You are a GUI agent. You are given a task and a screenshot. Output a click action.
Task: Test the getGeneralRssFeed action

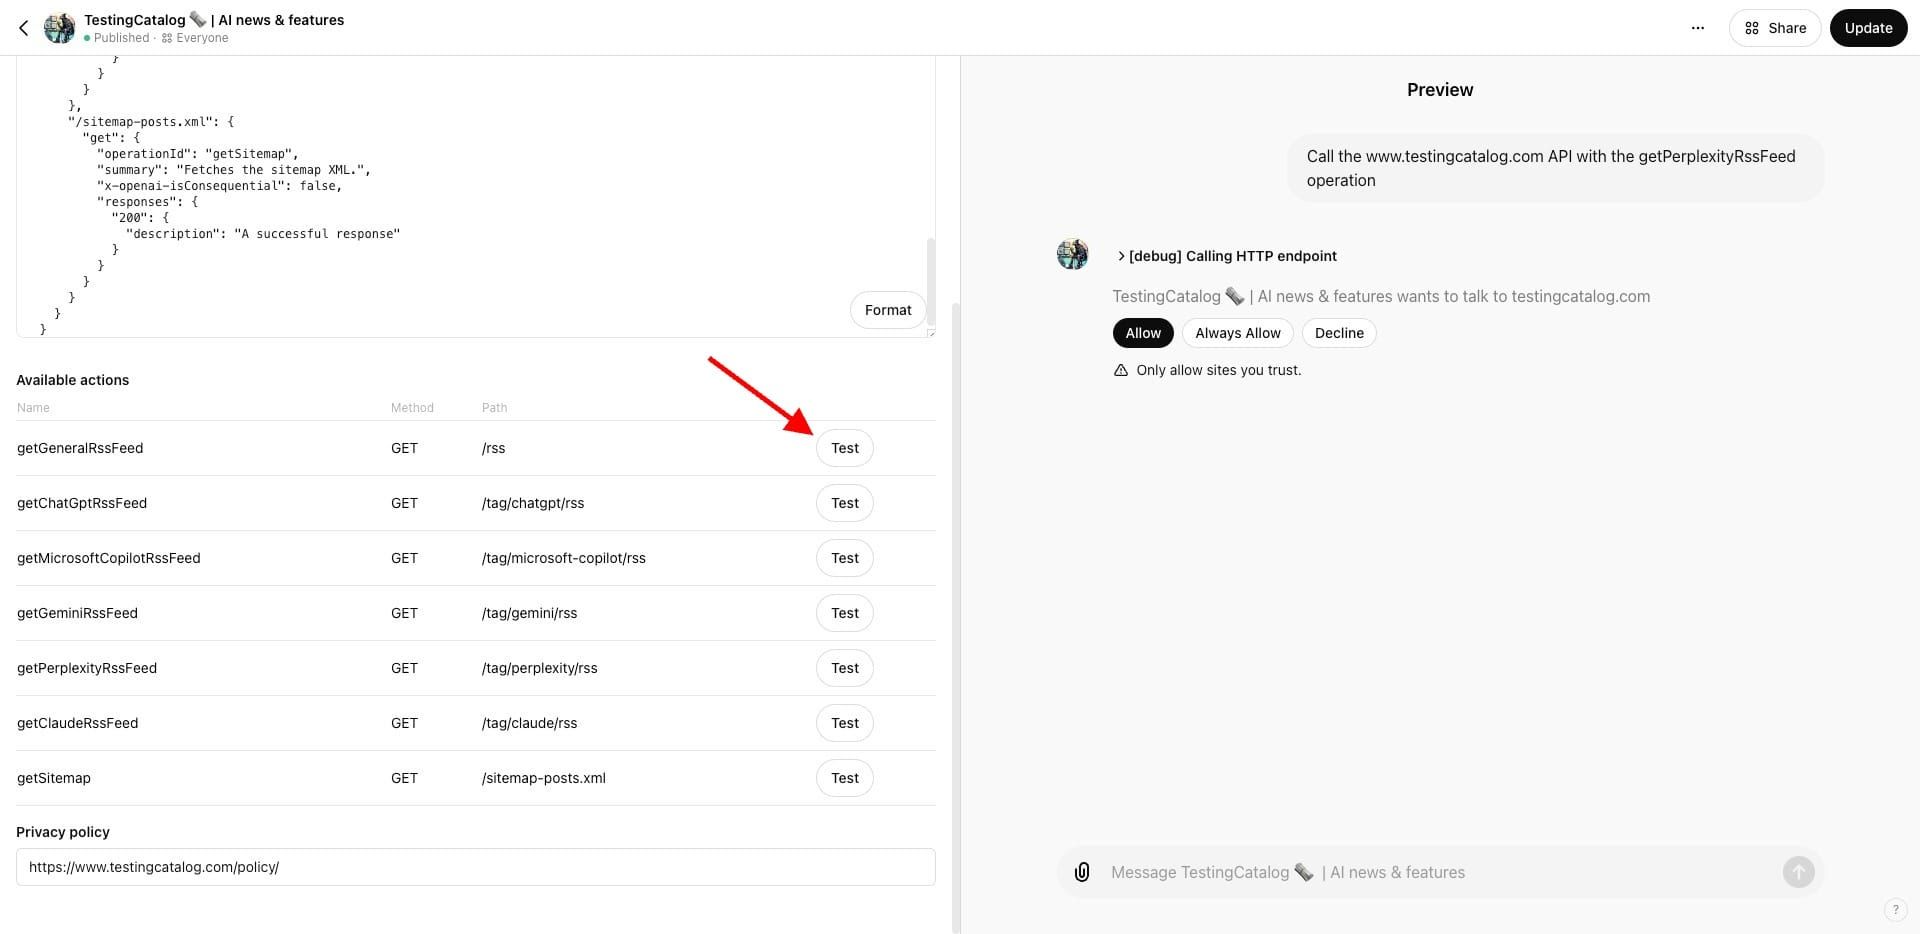(x=844, y=447)
